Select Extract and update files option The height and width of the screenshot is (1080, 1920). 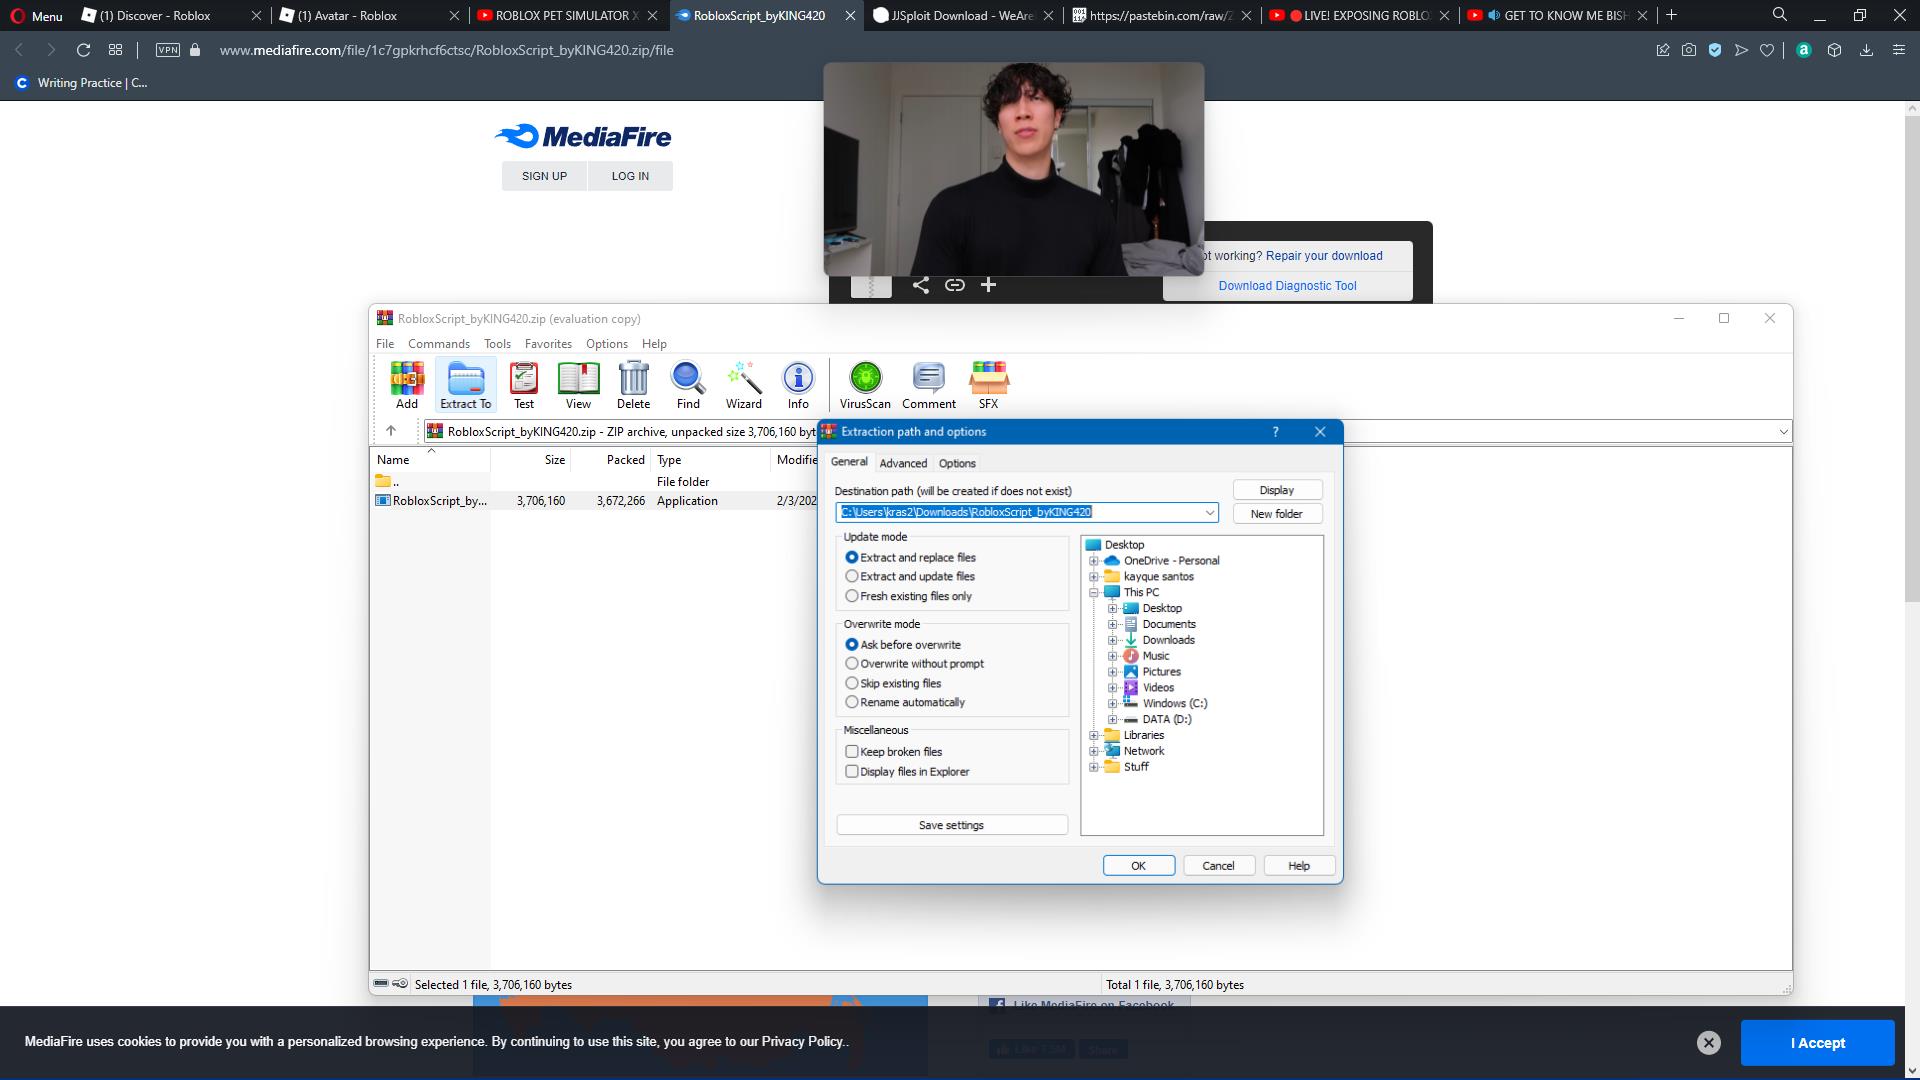[x=852, y=577]
